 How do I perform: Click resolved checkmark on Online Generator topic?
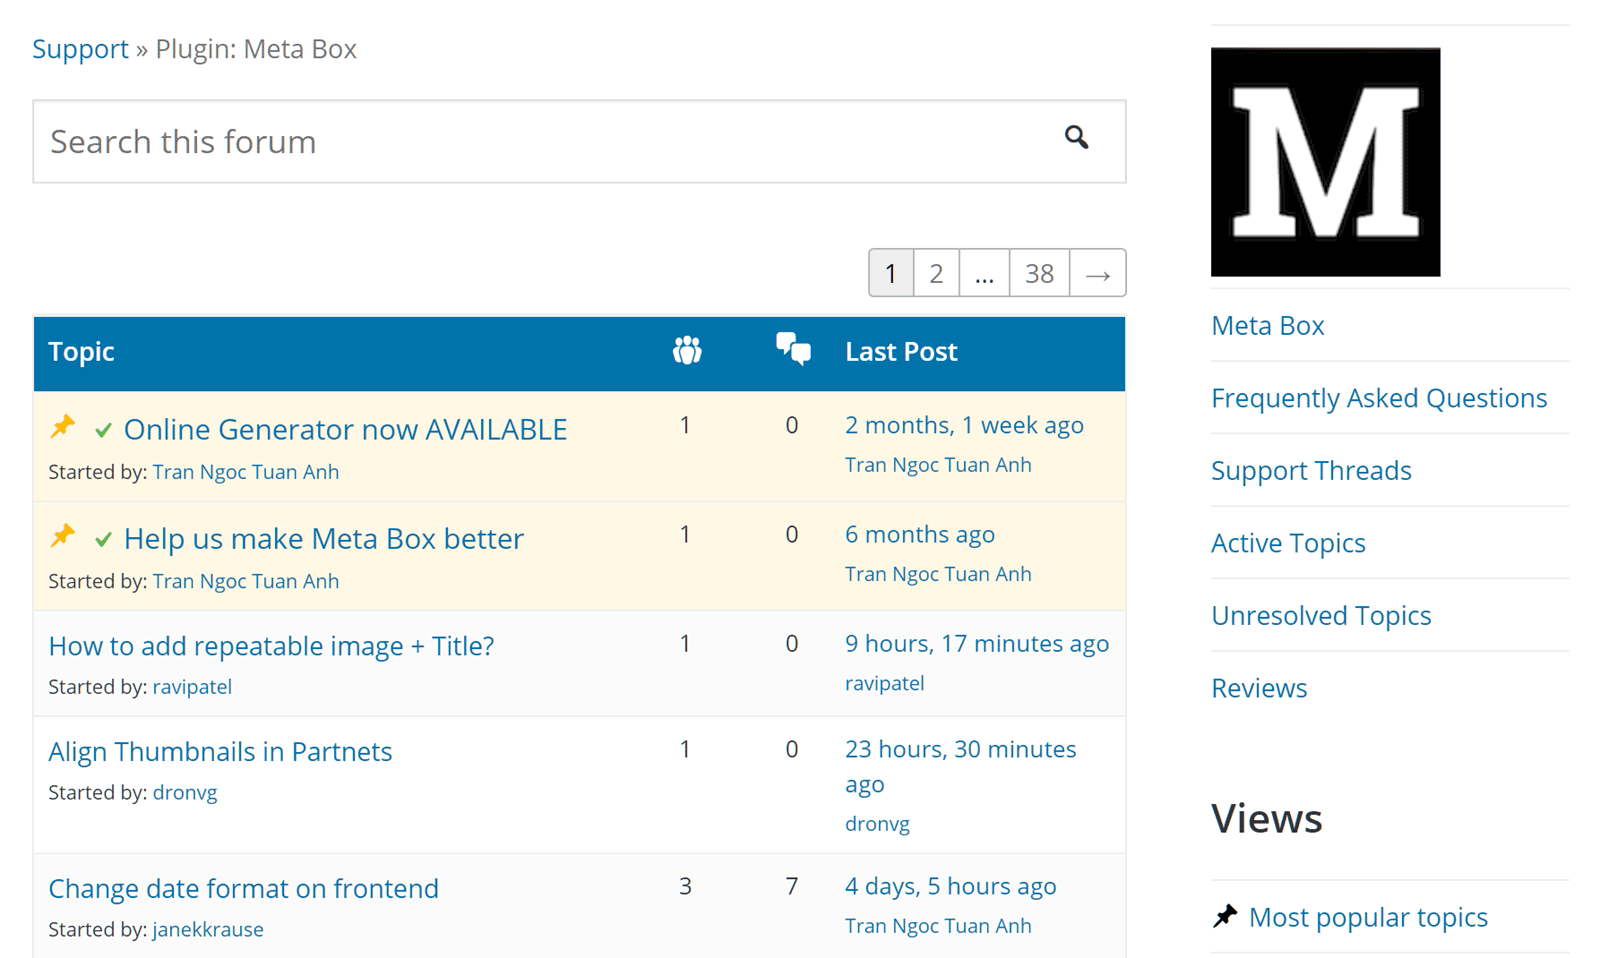pos(103,430)
